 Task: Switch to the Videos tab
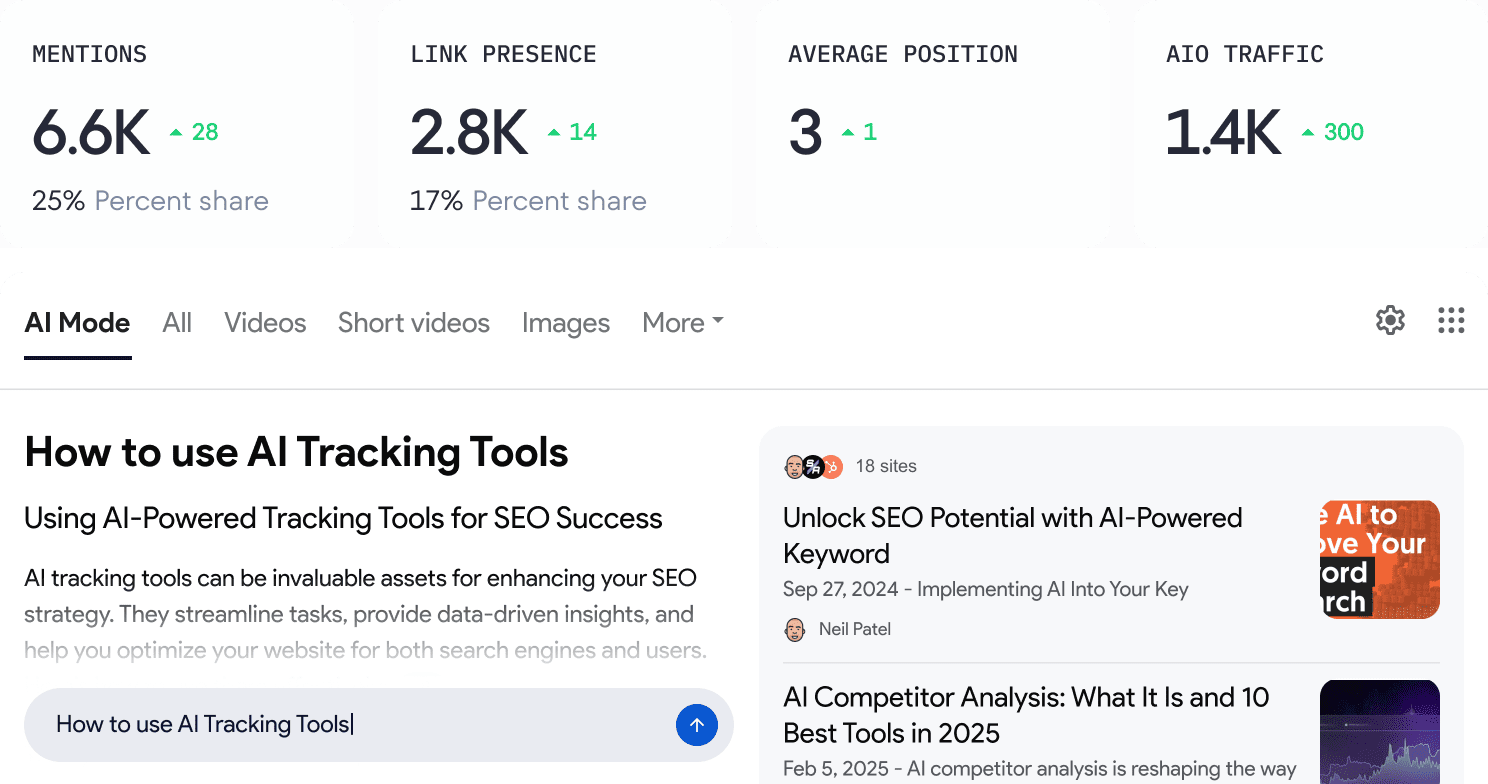click(x=265, y=323)
